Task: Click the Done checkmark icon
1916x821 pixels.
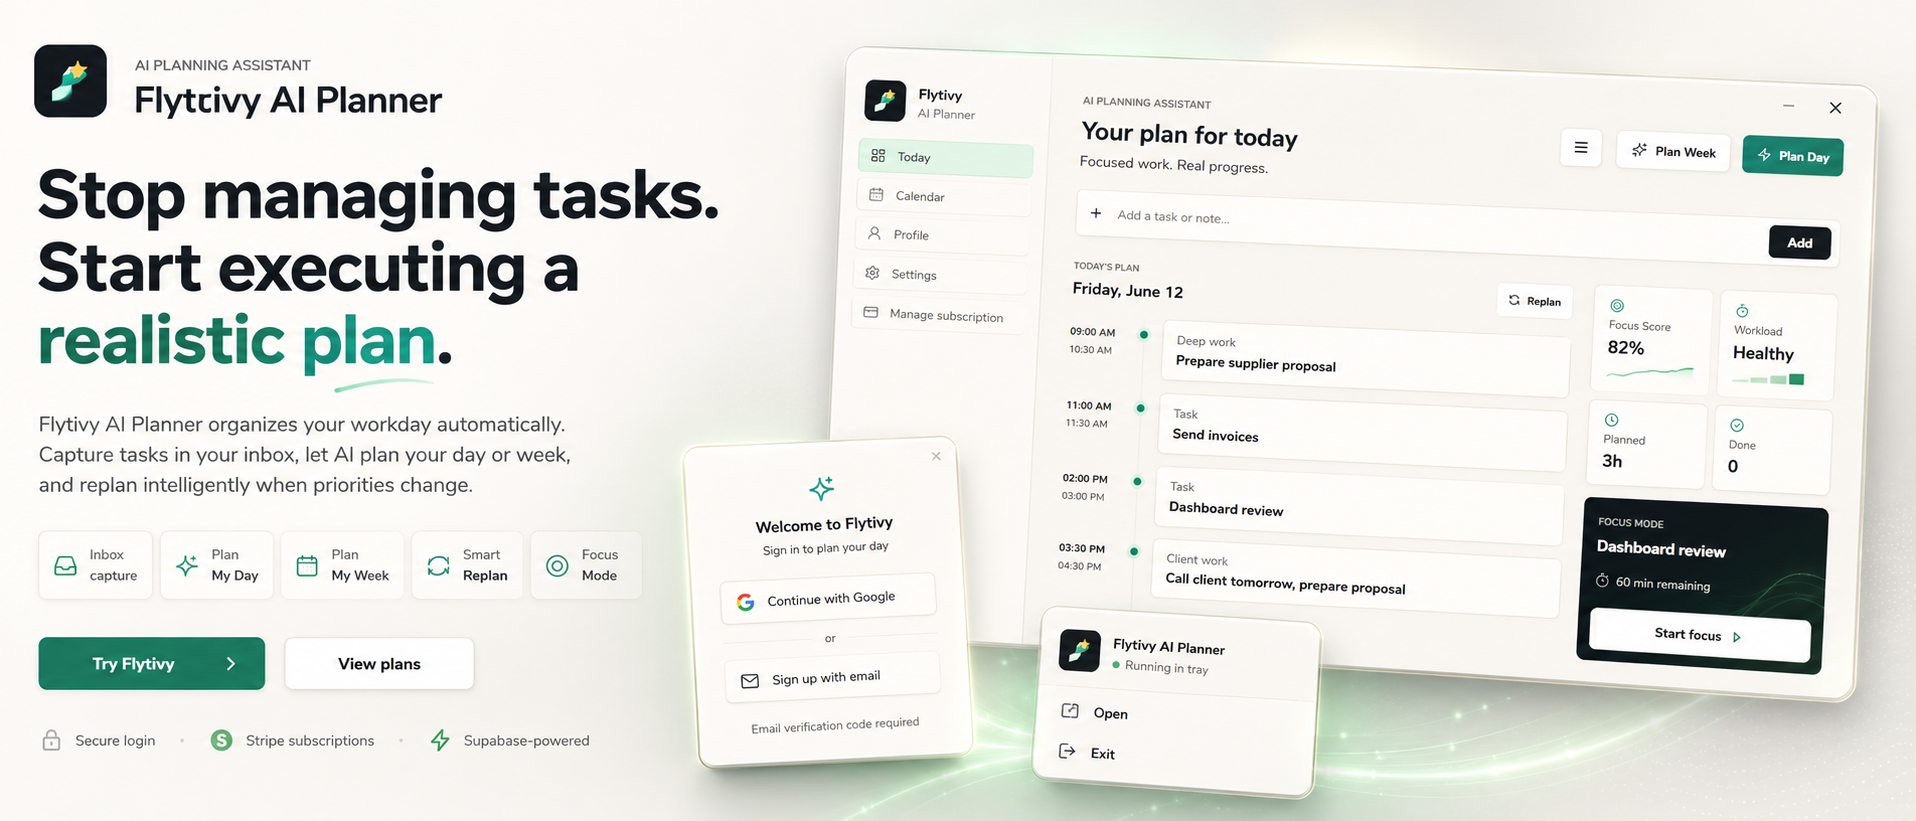Action: 1737,425
